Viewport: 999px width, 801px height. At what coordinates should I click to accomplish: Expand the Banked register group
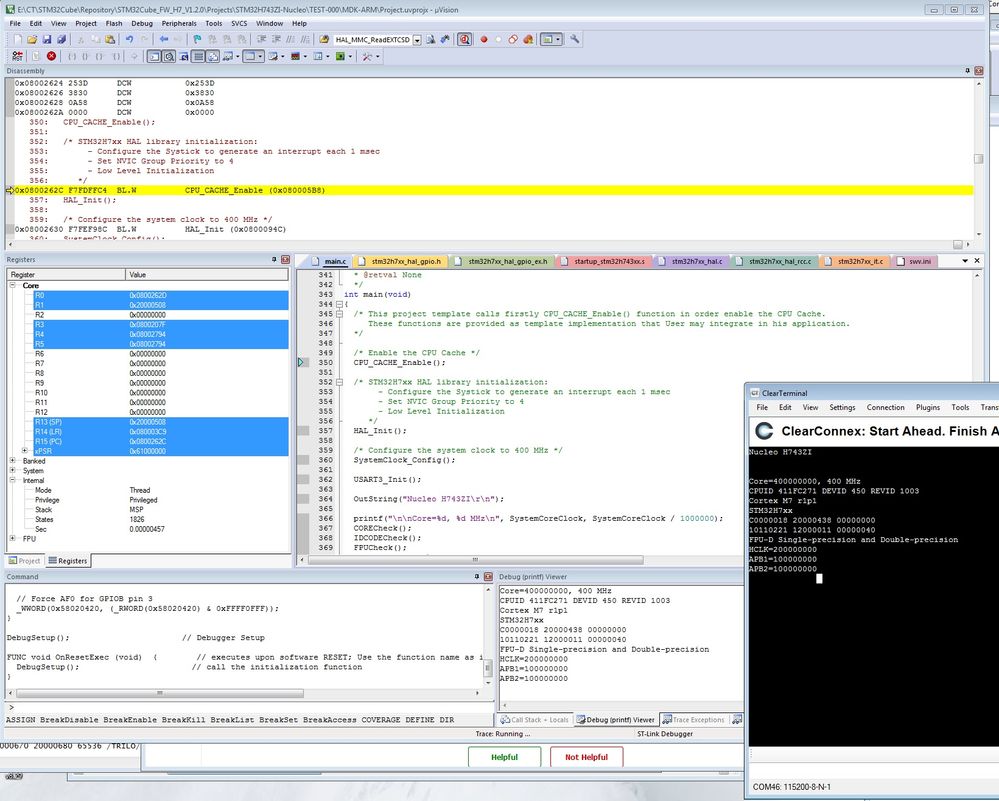click(12, 461)
